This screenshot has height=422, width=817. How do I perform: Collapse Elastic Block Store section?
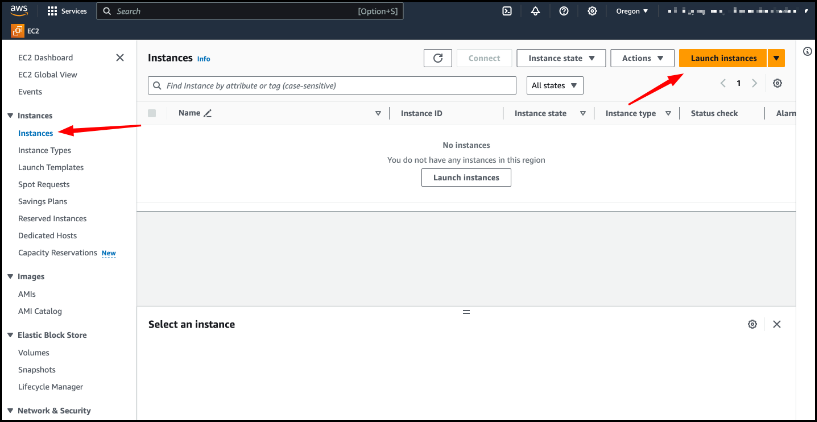pyautogui.click(x=10, y=335)
